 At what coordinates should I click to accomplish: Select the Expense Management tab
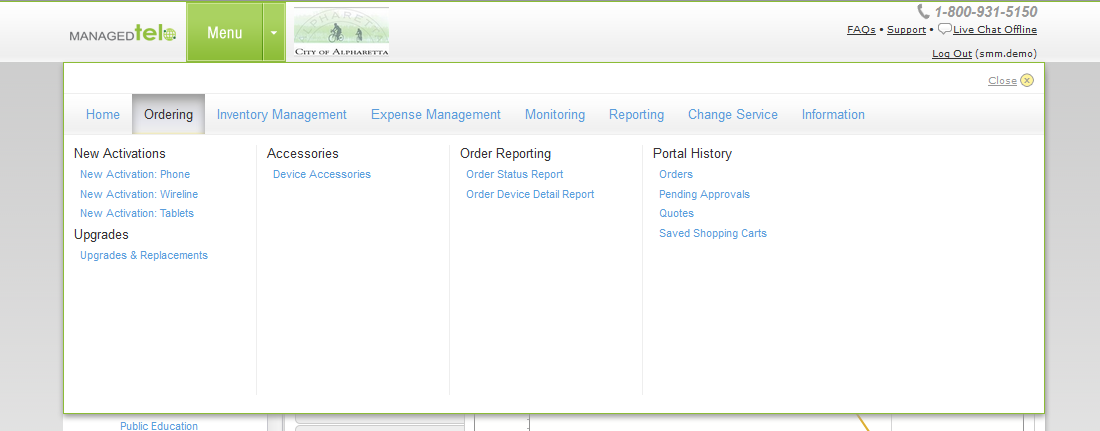pos(436,115)
